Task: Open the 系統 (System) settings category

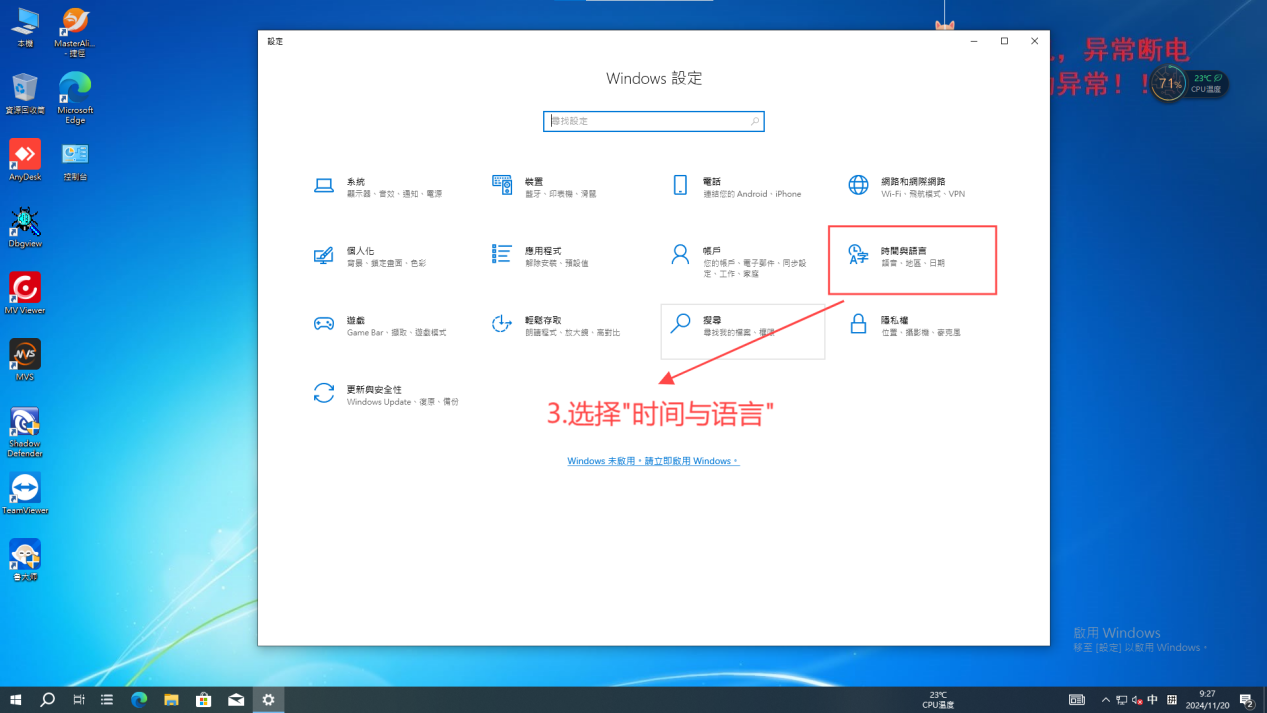Action: 377,187
